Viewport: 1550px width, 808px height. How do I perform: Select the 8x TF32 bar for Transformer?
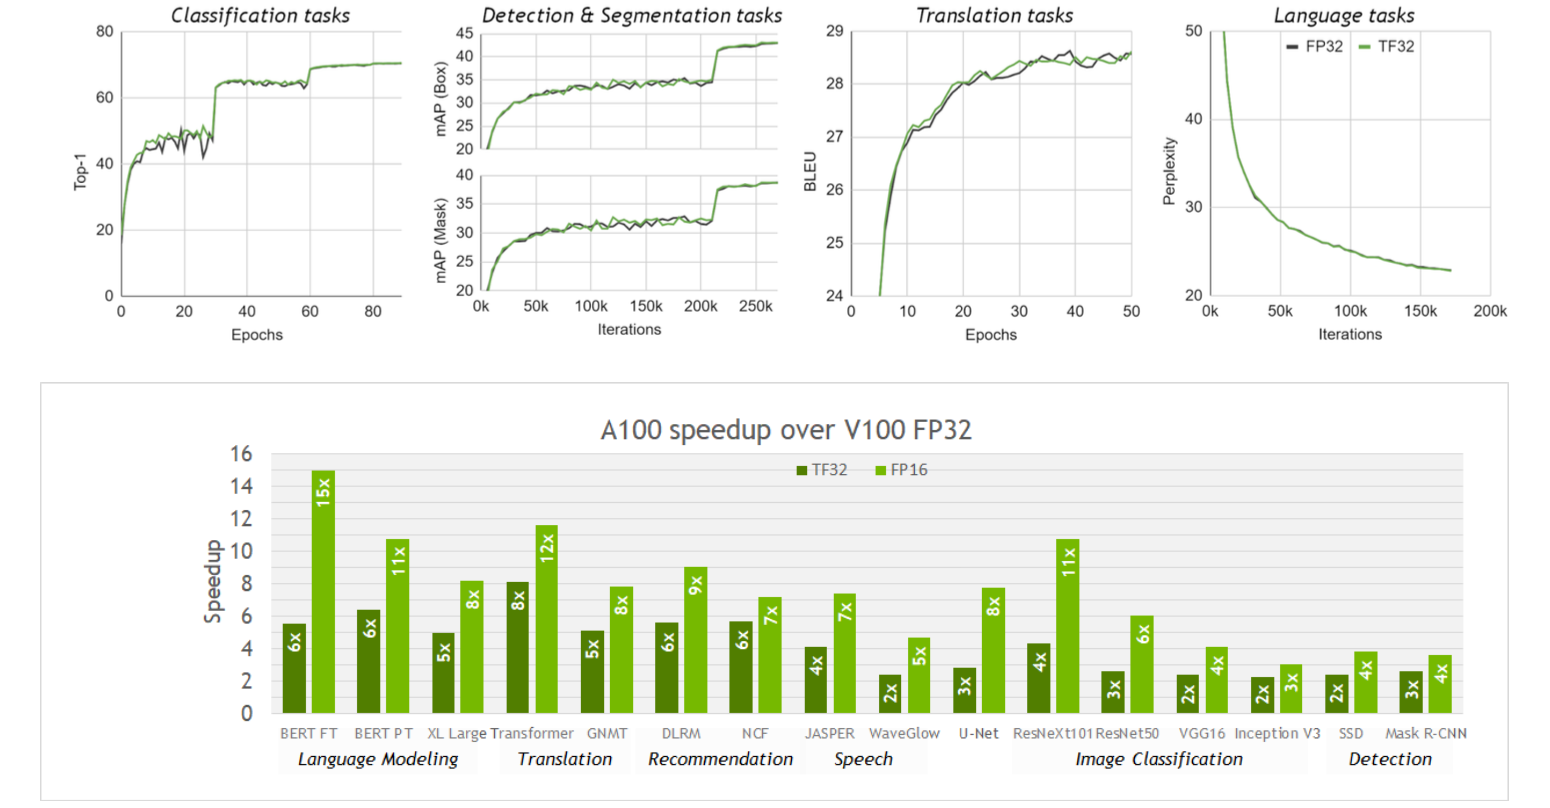[x=518, y=646]
